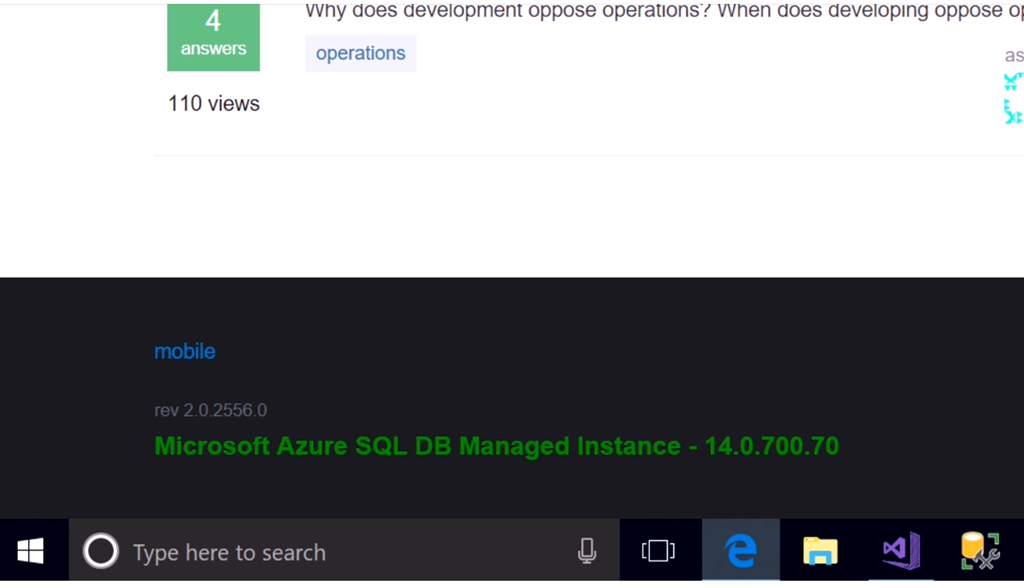Click the Cortana circle icon
Image resolution: width=1024 pixels, height=588 pixels.
[x=100, y=552]
